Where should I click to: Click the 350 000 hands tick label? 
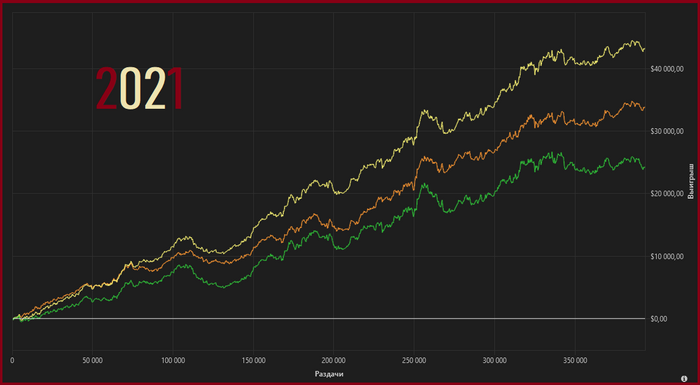[575, 360]
